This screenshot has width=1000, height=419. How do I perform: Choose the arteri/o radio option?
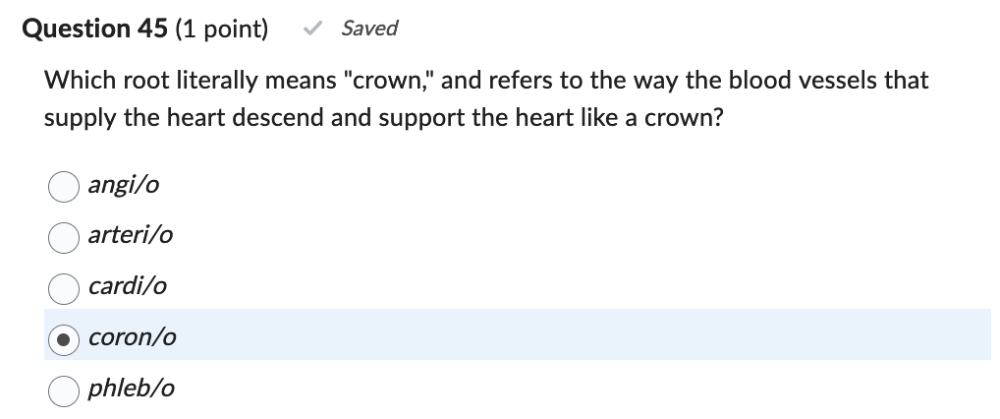64,236
